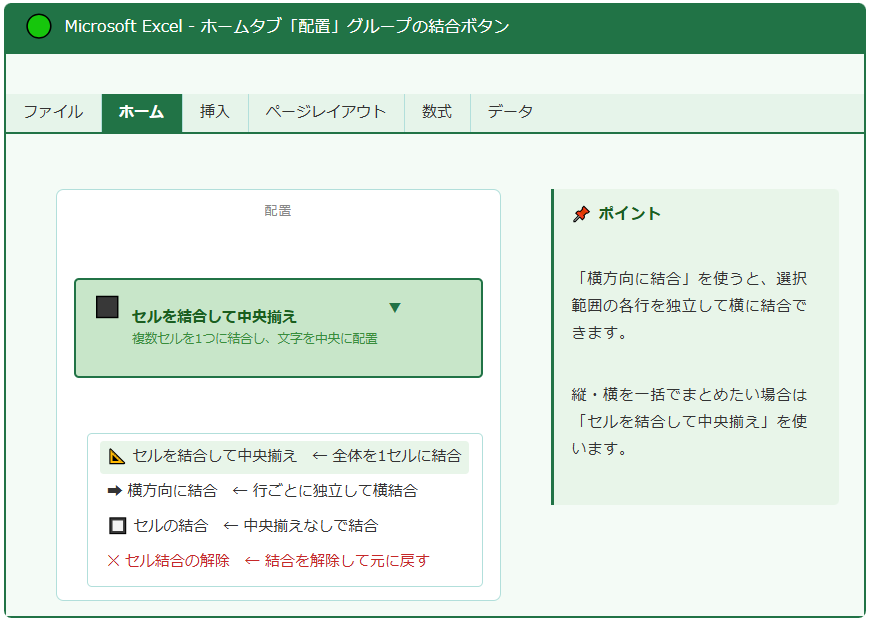Select the ページレイアウト tab
This screenshot has width=872, height=621.
(x=325, y=112)
